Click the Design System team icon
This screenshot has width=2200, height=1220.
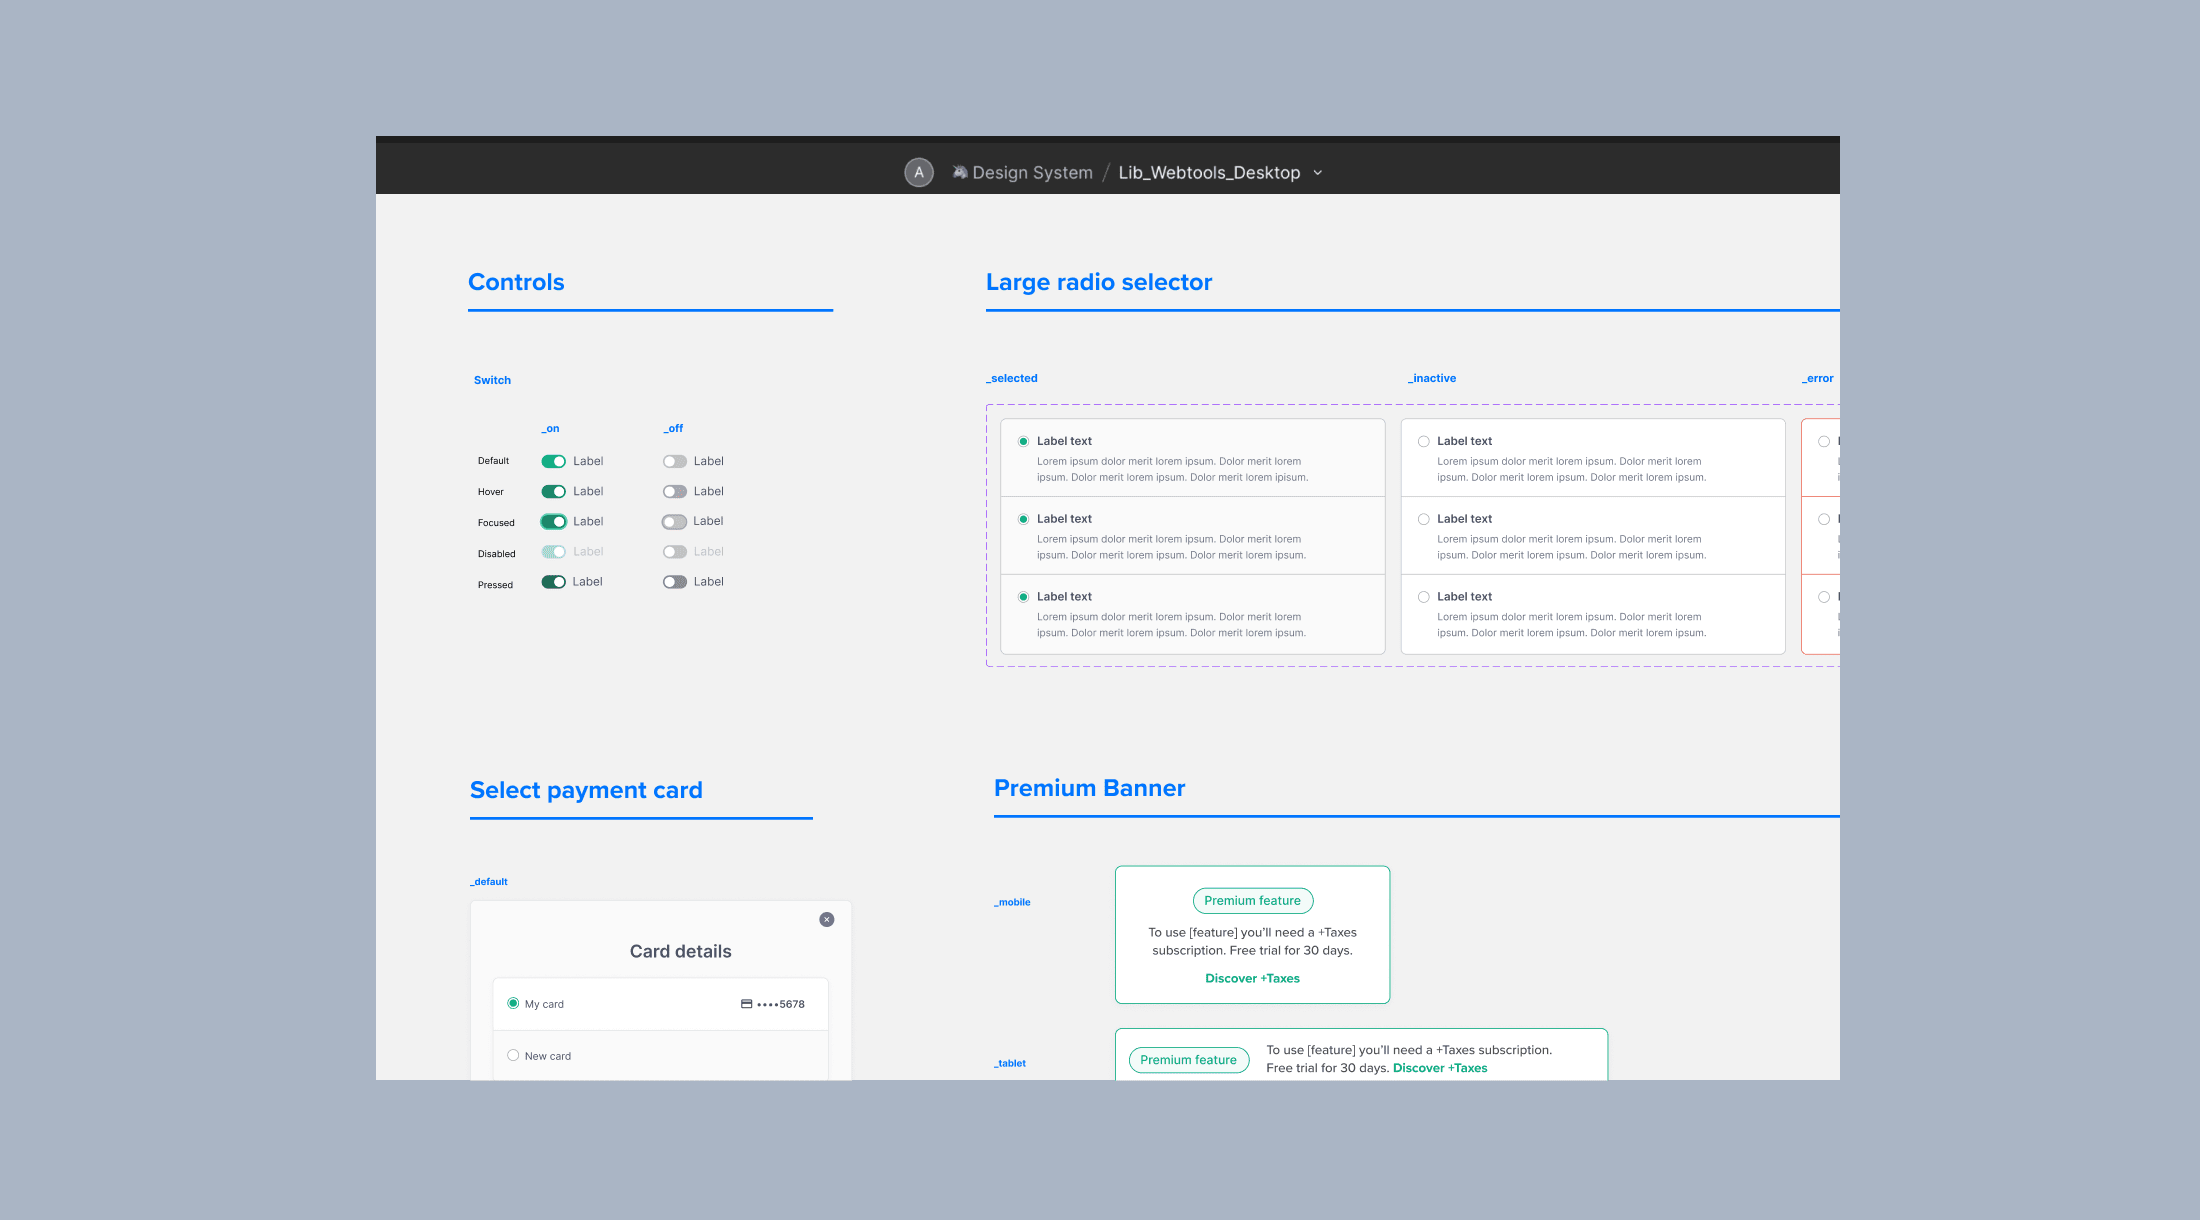pos(960,172)
